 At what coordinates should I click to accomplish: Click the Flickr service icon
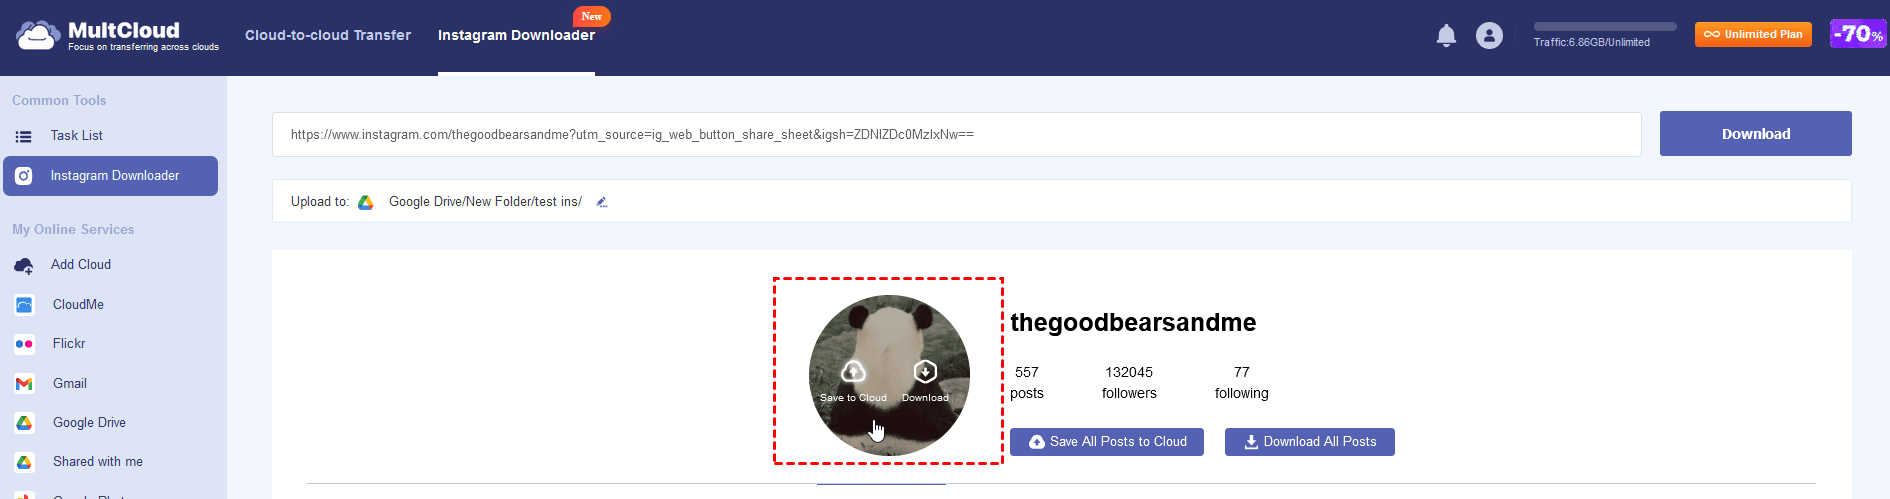click(24, 344)
